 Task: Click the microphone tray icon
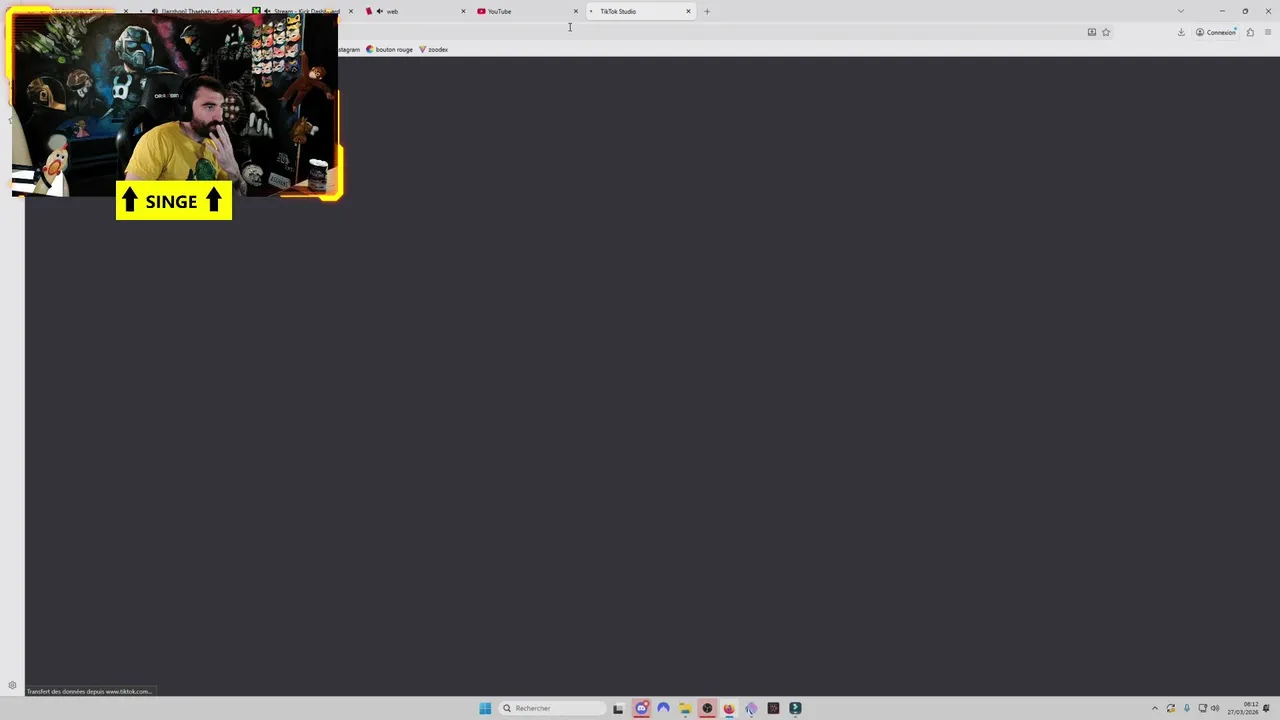coord(1187,708)
